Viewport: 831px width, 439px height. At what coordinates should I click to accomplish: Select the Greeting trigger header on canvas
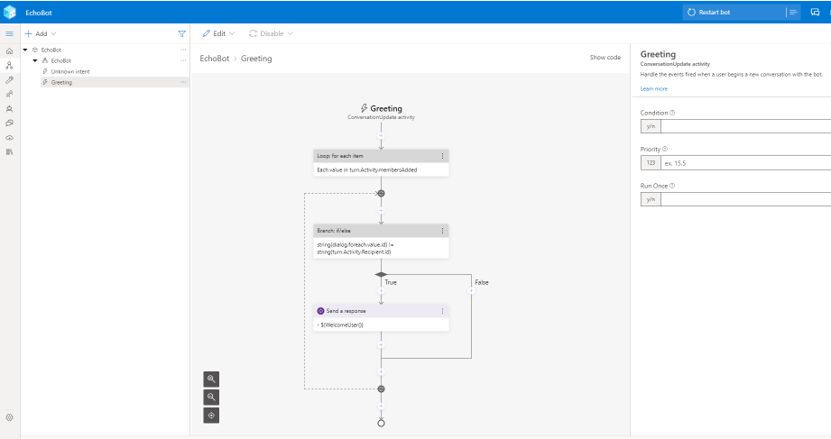(381, 111)
